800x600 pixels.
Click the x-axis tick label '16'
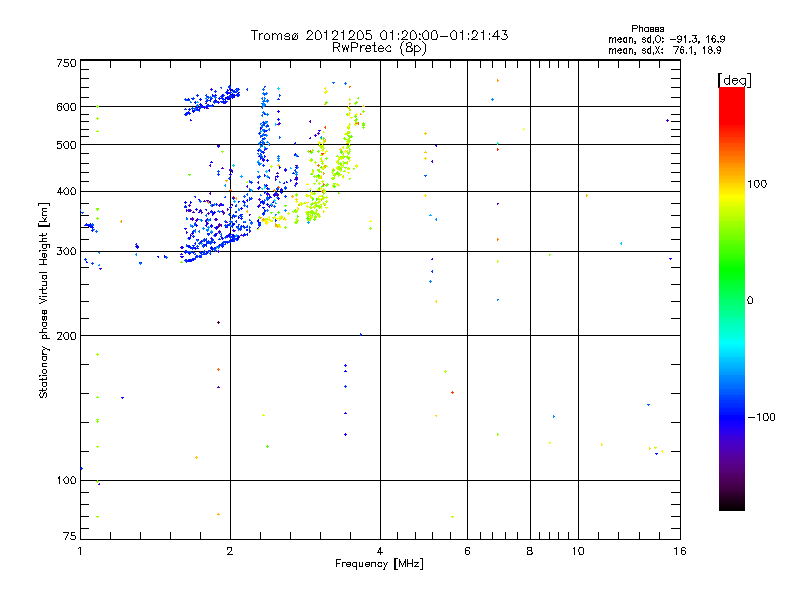(x=680, y=551)
